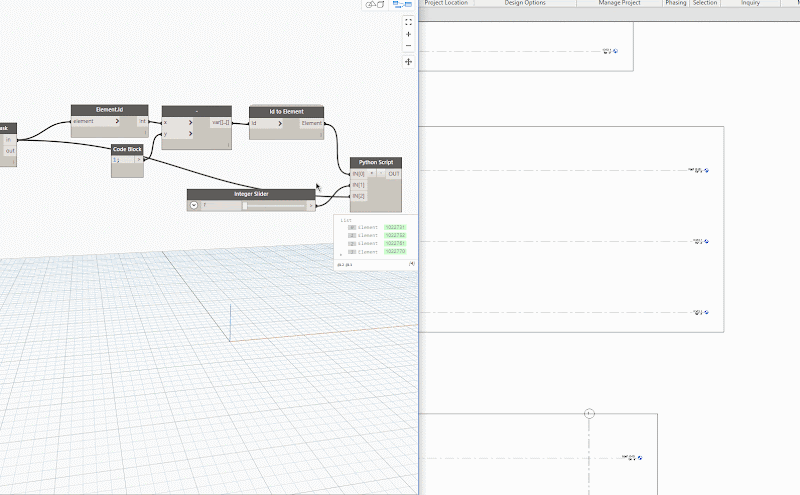800x495 pixels.
Task: Activate the pan mode icon
Action: (x=408, y=62)
